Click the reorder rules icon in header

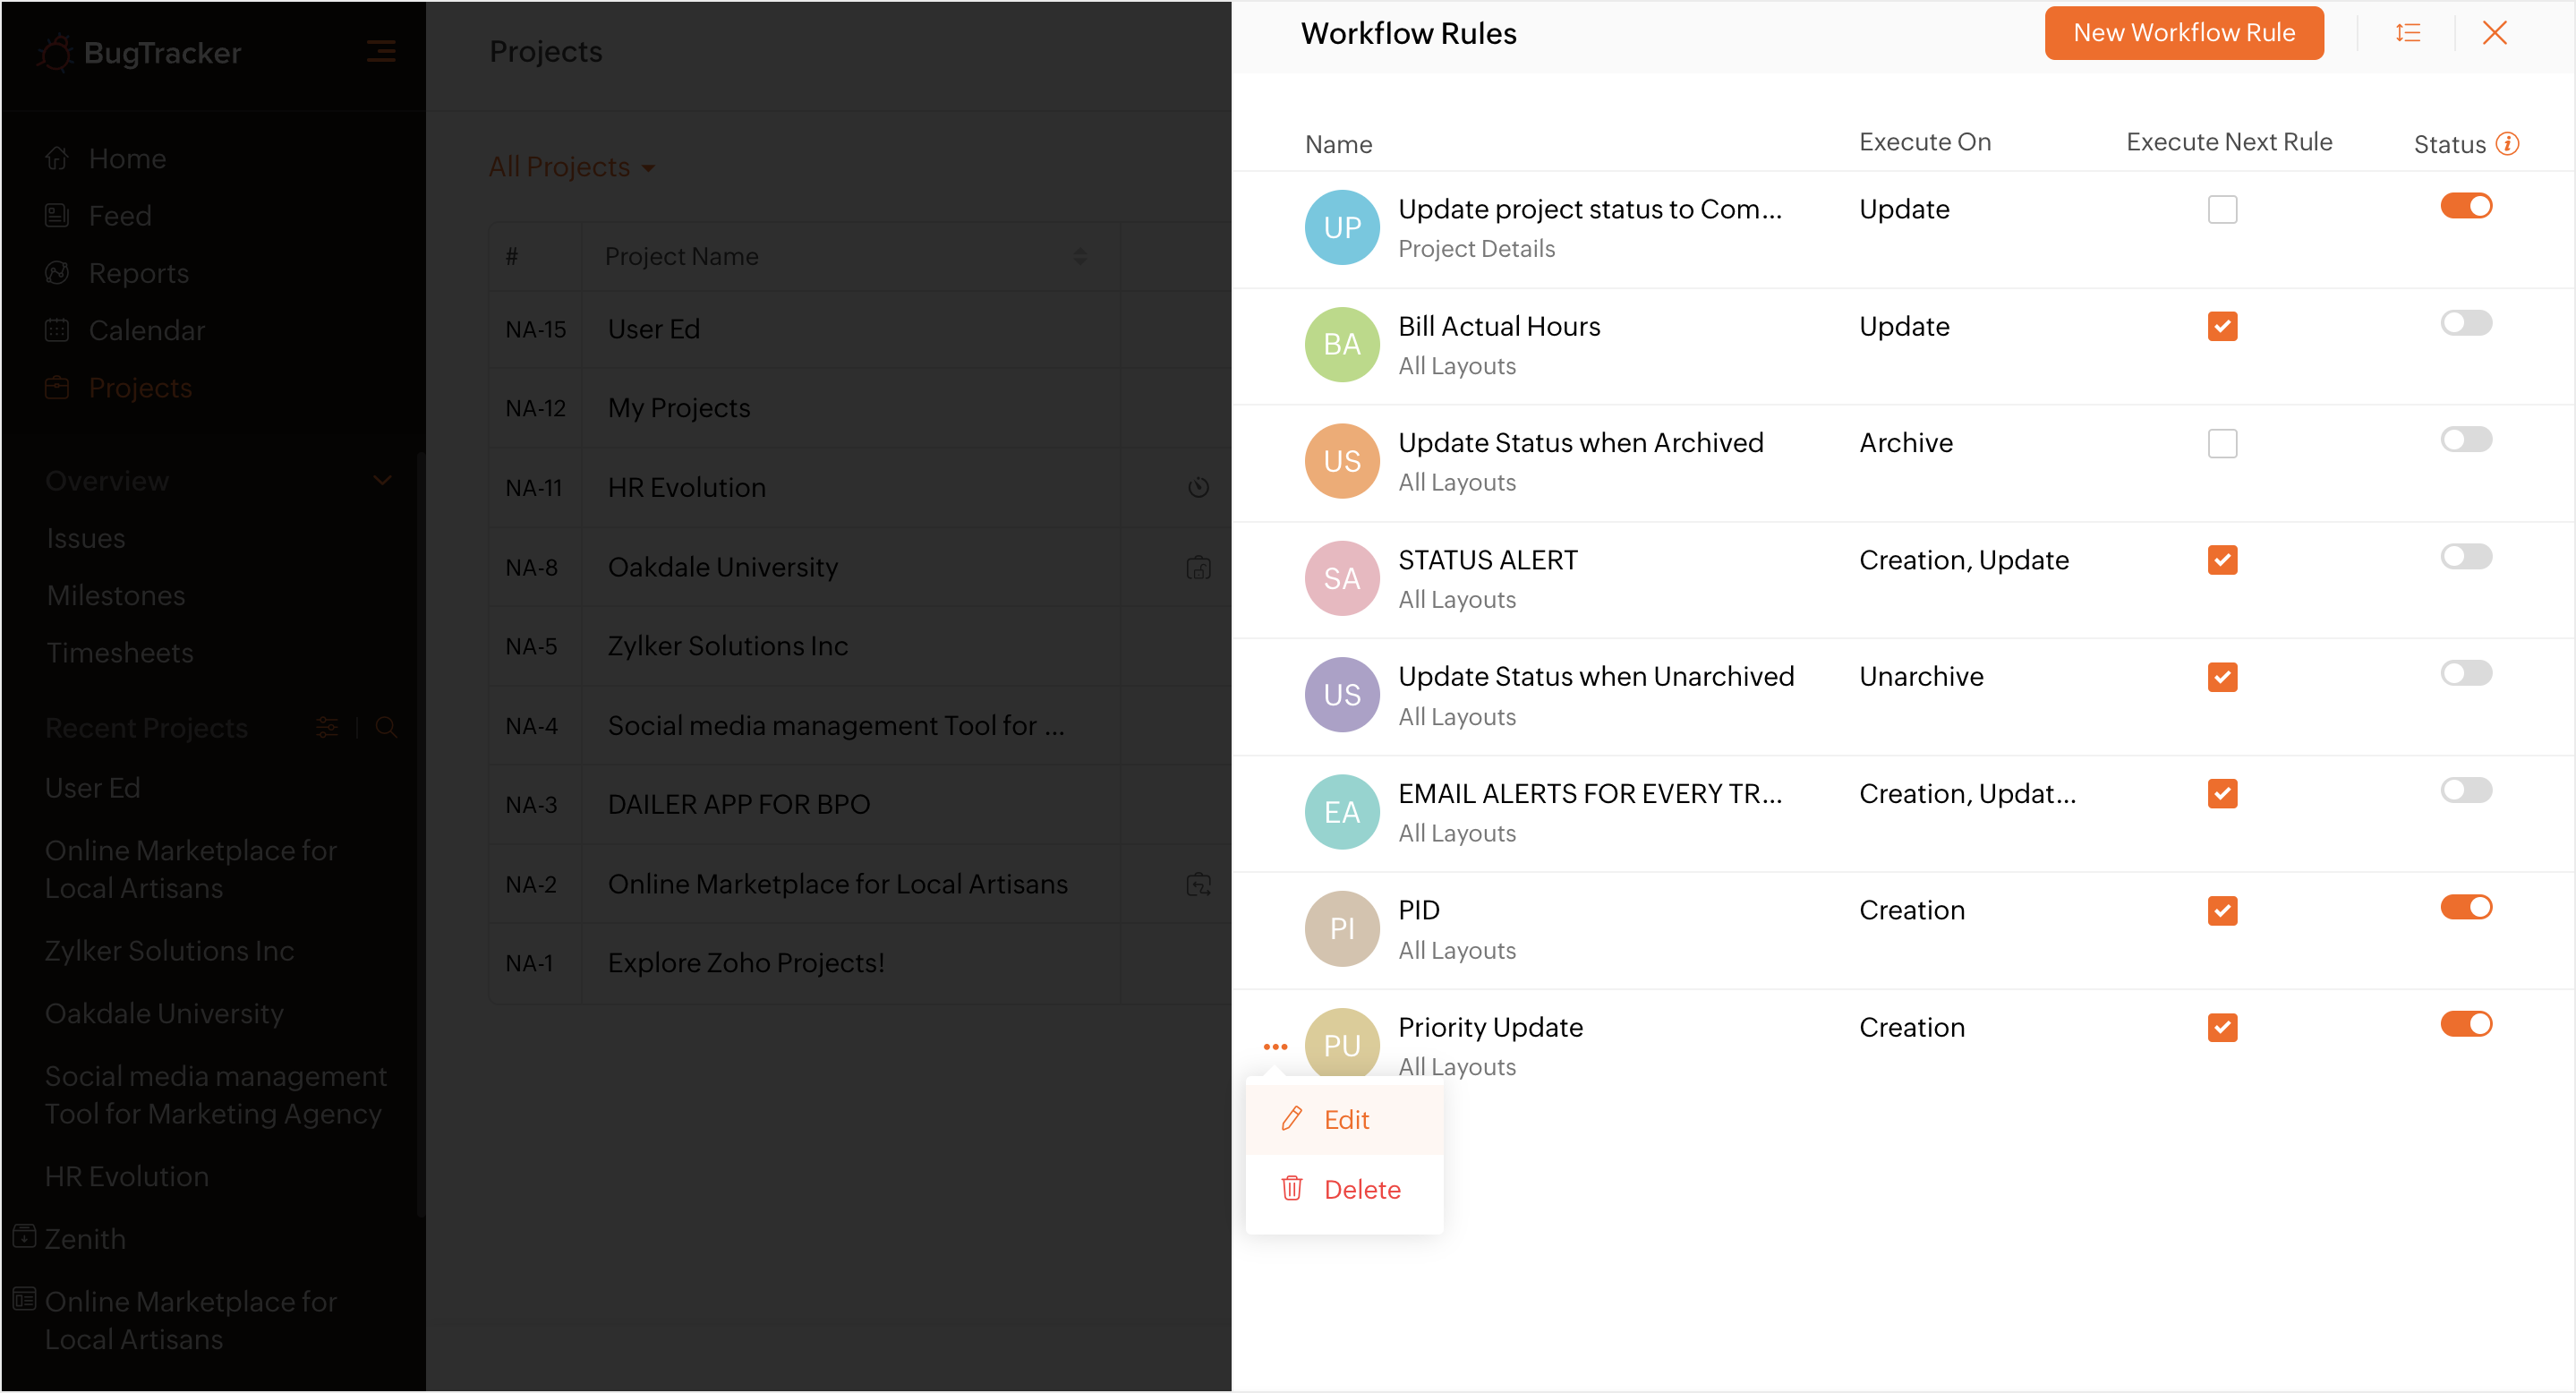[x=2408, y=33]
